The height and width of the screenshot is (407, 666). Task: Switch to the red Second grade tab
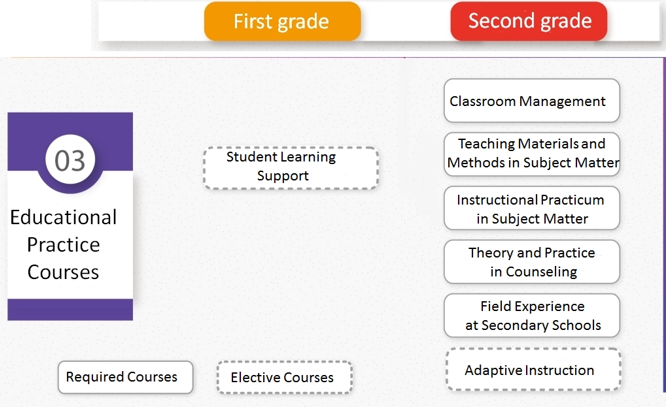[x=529, y=21]
